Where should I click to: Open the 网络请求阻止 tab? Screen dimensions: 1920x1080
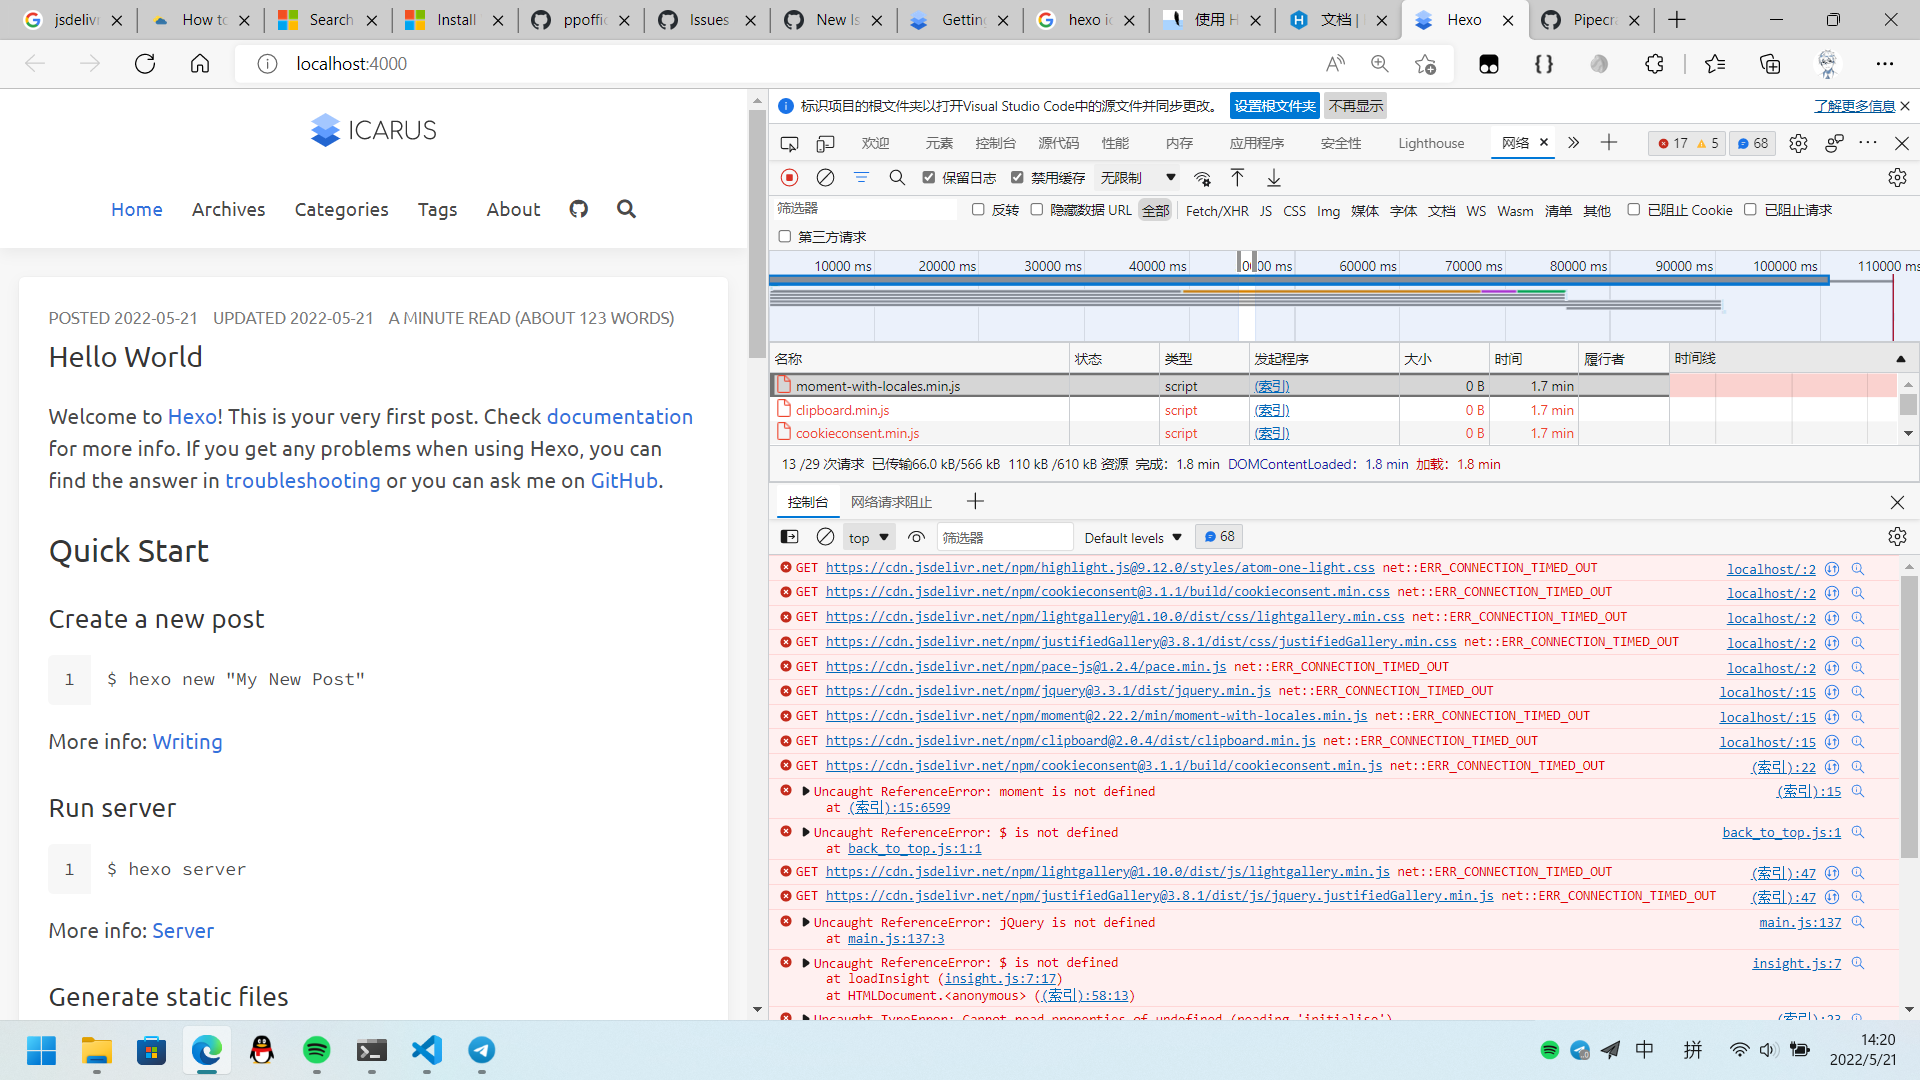(890, 501)
